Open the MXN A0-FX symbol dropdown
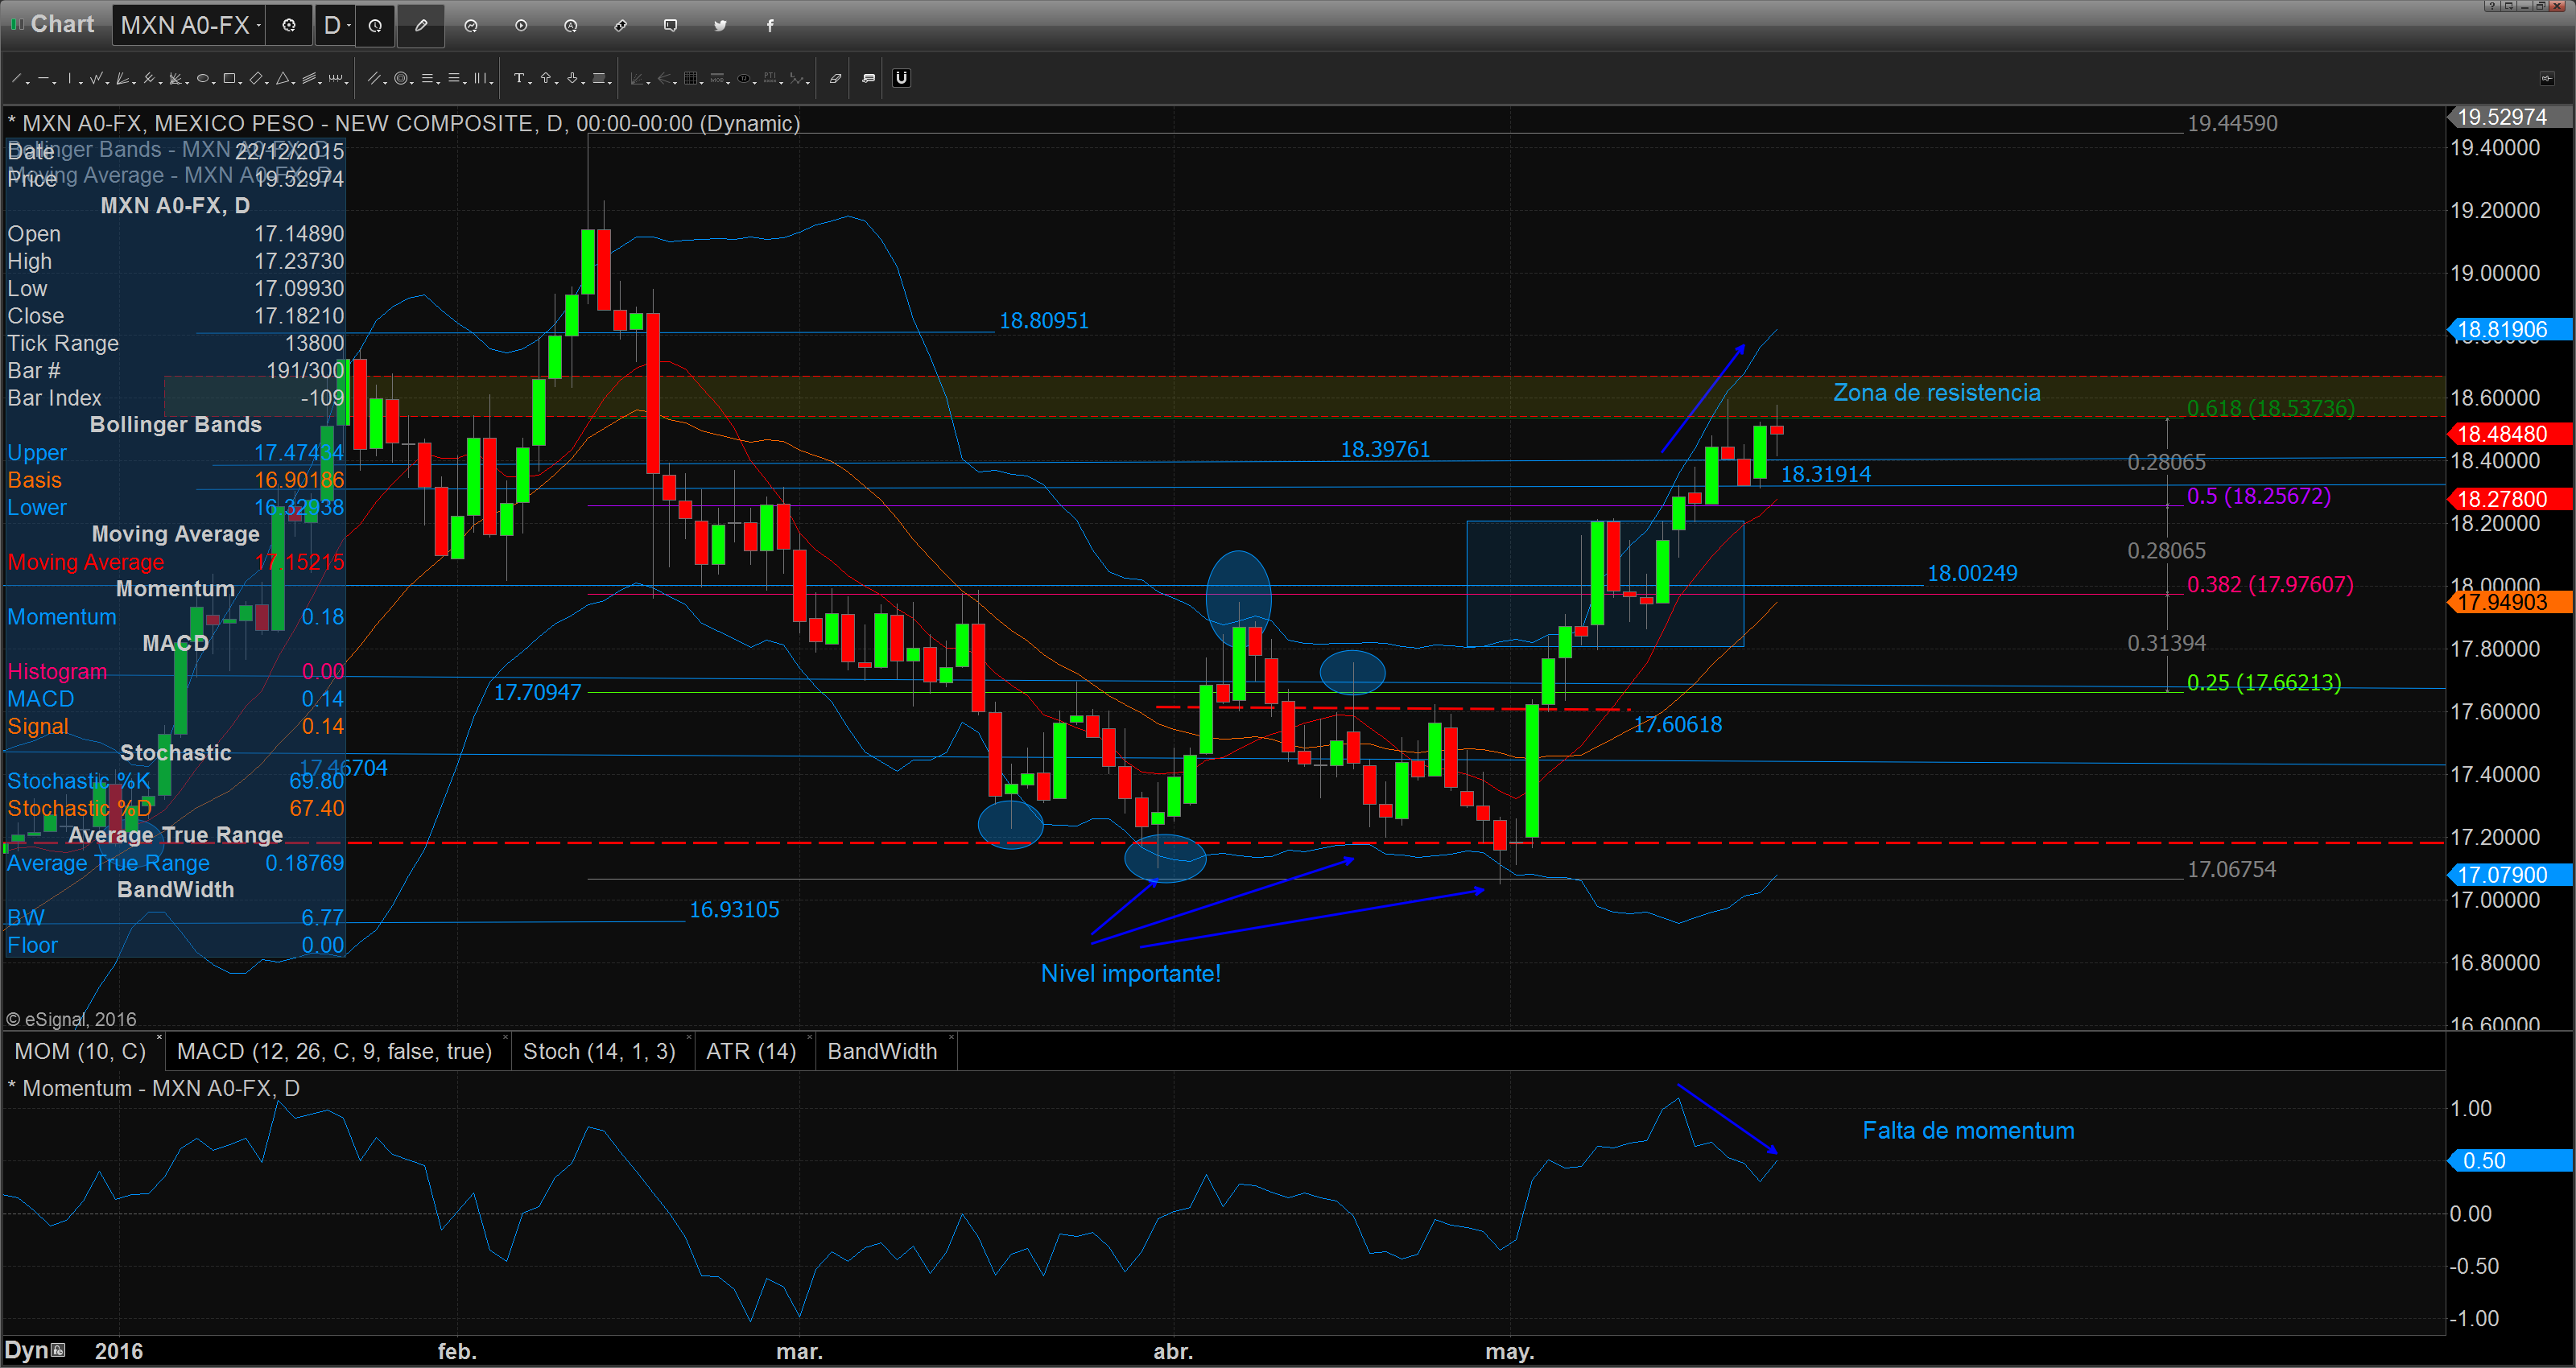2576x1368 pixels. point(190,25)
